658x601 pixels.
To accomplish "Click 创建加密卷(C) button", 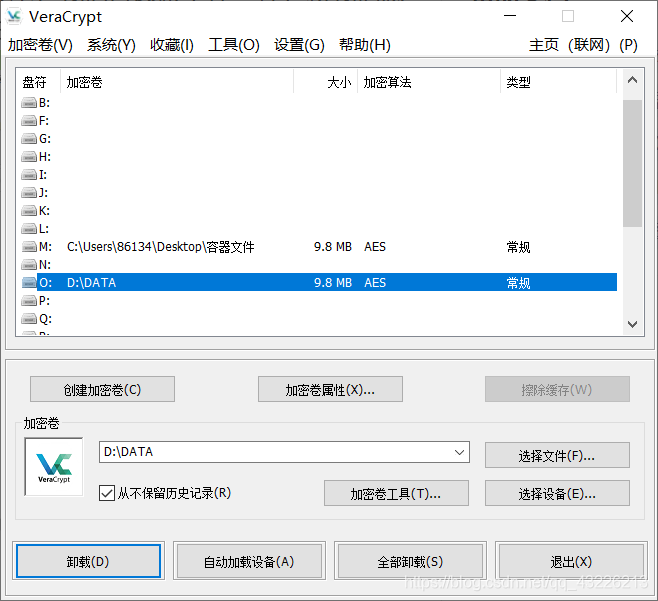I will (x=102, y=389).
